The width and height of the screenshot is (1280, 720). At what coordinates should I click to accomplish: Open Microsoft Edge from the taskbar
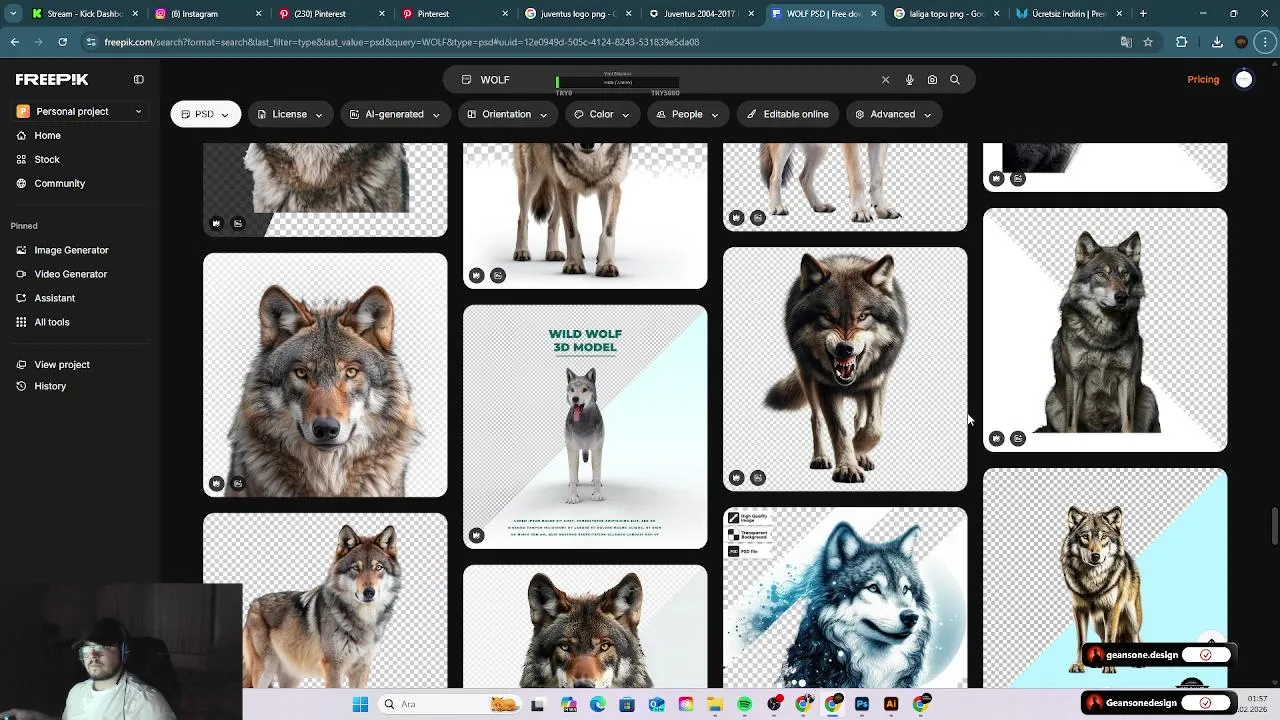click(598, 704)
